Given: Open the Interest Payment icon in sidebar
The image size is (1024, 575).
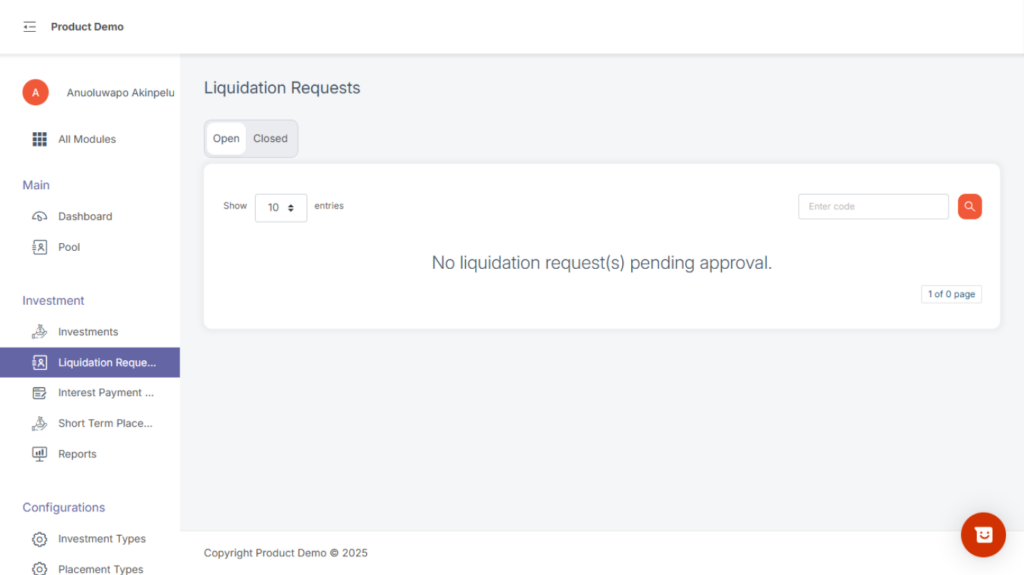Looking at the screenshot, I should (40, 393).
